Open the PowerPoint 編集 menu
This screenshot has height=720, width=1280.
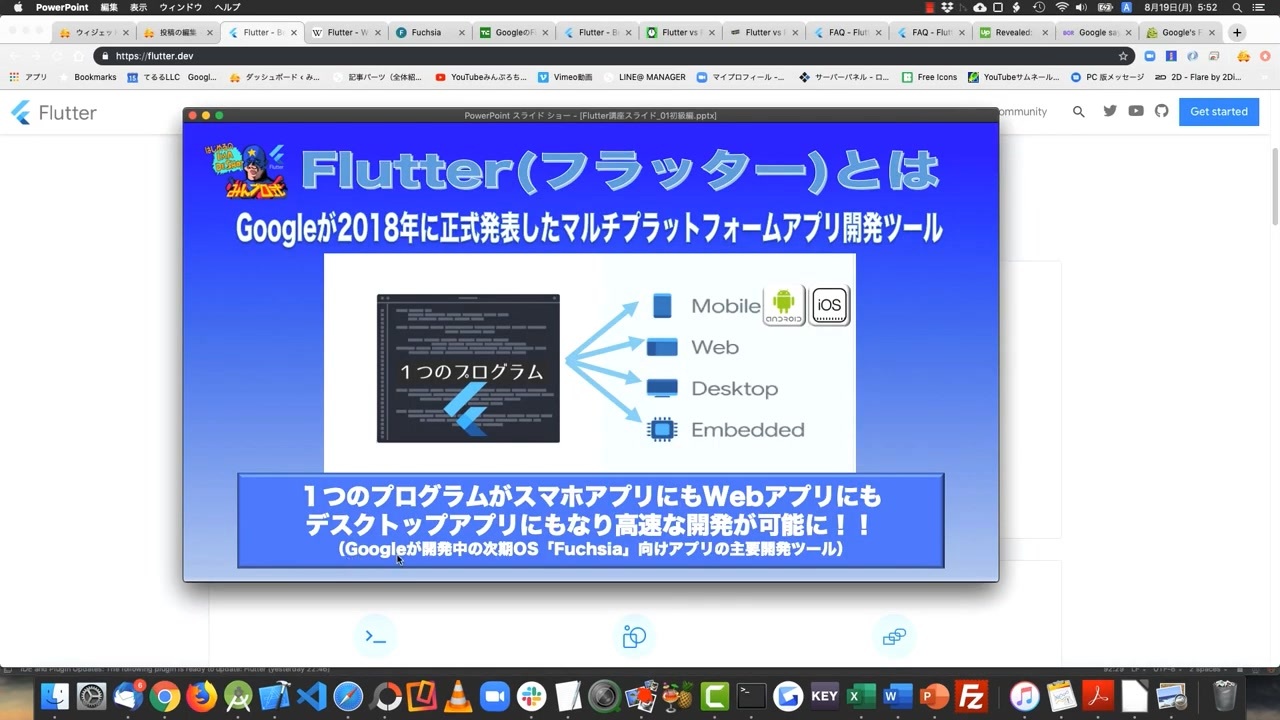pos(112,7)
